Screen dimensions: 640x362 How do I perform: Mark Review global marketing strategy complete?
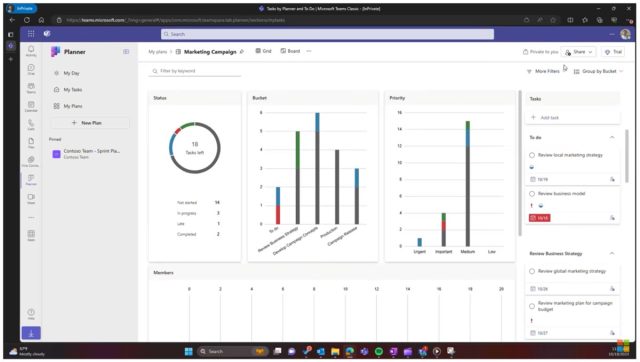(532, 271)
